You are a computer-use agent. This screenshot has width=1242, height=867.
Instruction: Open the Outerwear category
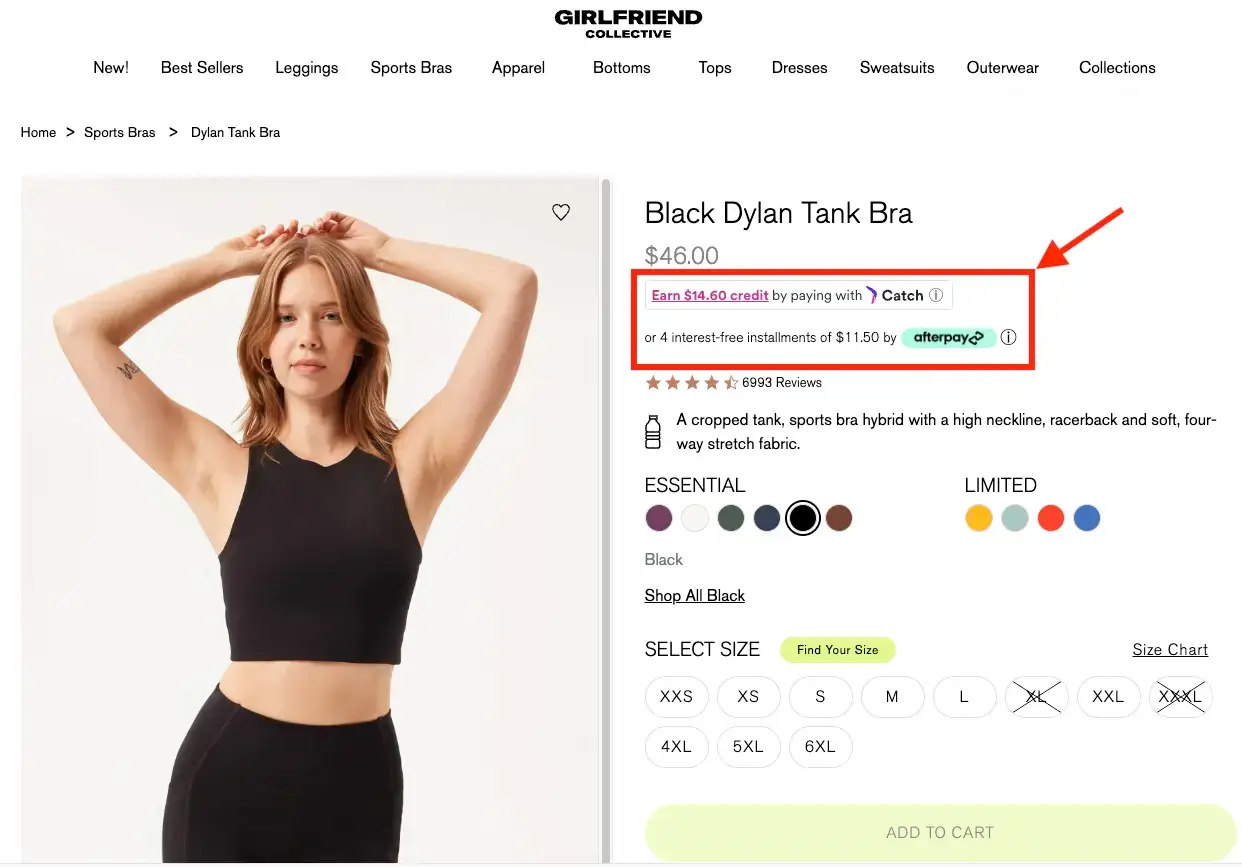click(1002, 67)
